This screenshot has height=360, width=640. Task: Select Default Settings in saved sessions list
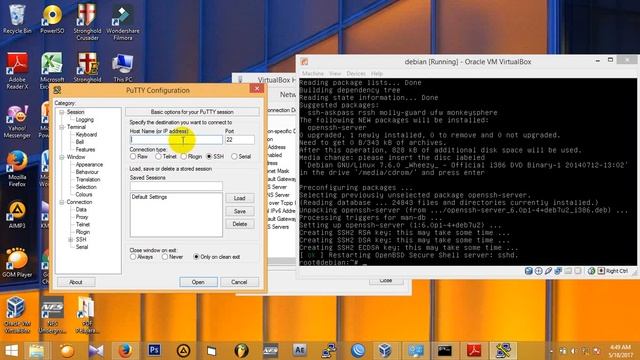[x=149, y=197]
